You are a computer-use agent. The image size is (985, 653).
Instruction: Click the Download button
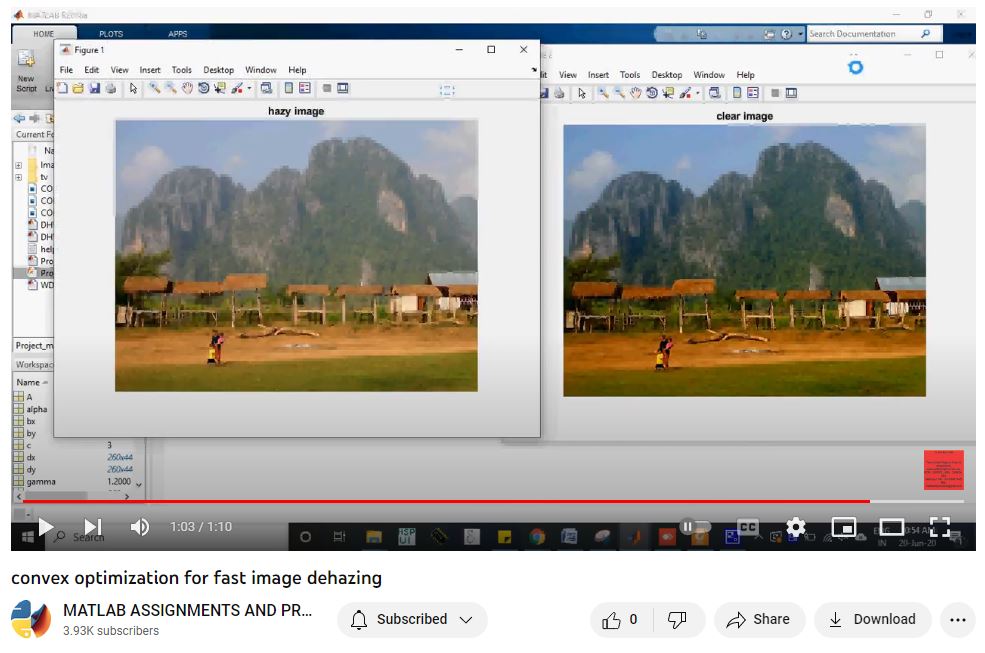click(872, 620)
